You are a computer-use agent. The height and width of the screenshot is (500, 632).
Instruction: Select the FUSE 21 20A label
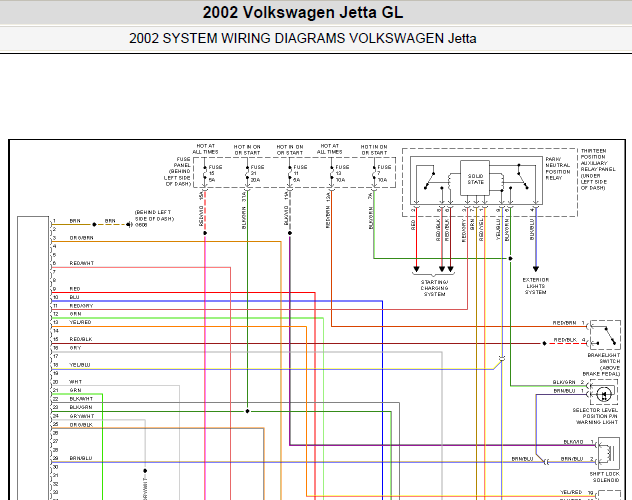pos(257,173)
